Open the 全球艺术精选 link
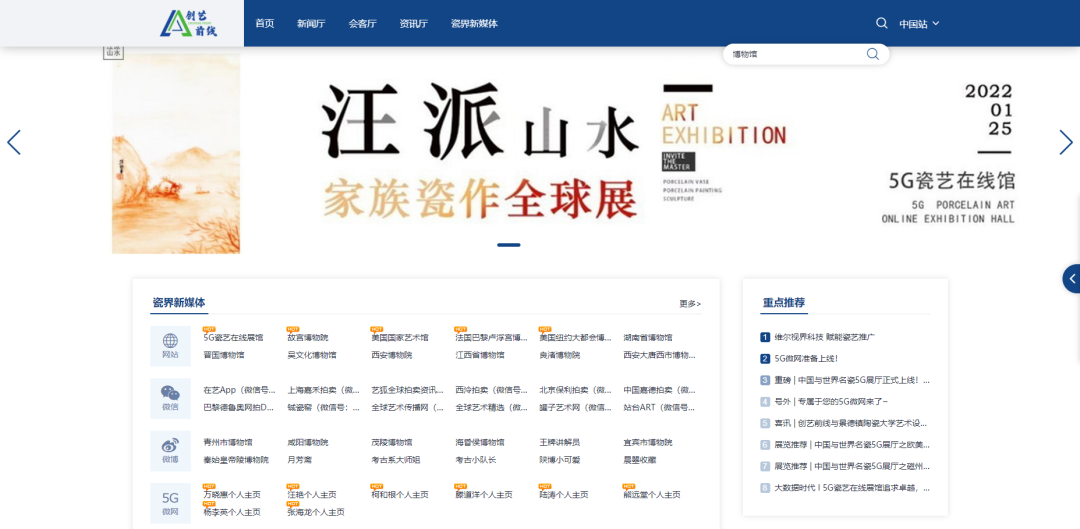This screenshot has width=1080, height=529. [491, 408]
